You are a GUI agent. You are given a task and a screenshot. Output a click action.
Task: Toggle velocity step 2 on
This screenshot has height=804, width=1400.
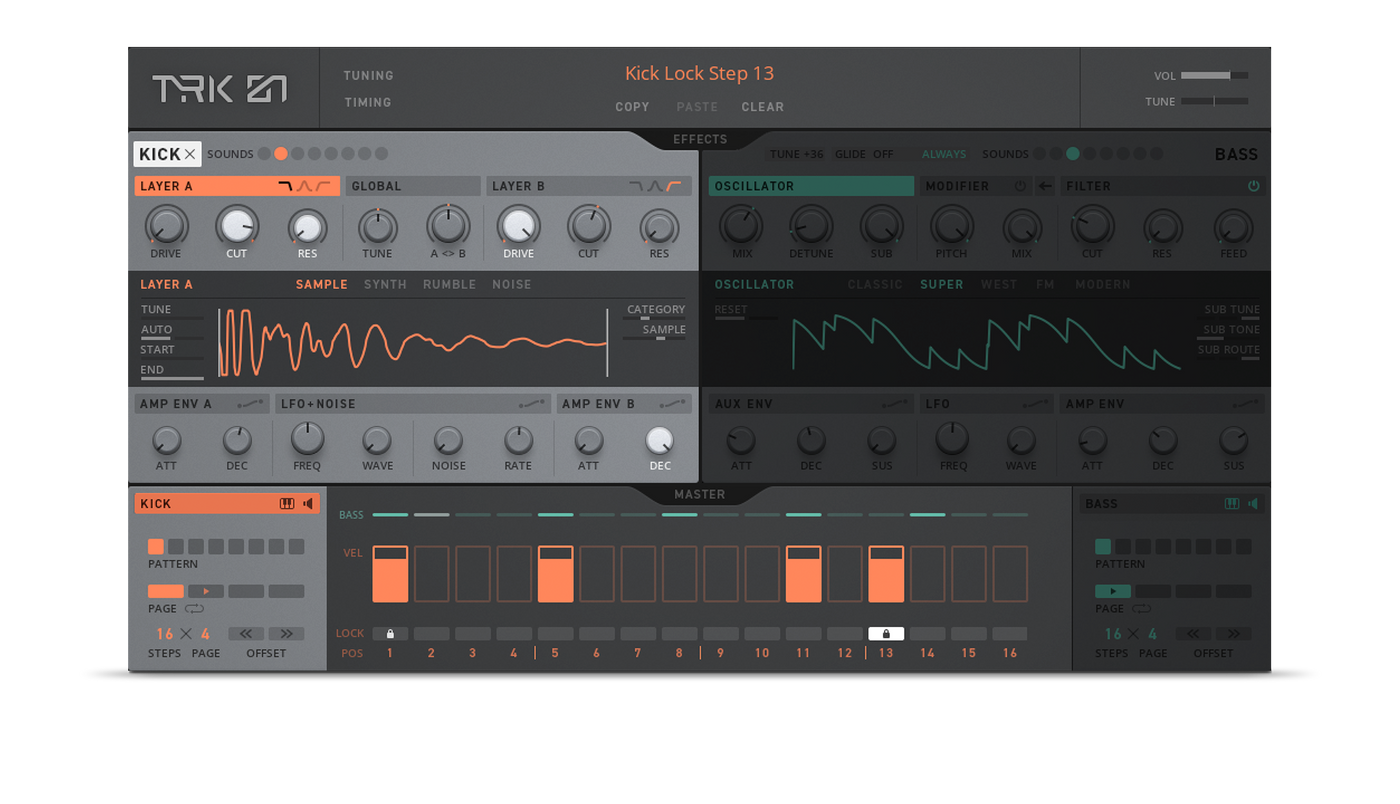(432, 574)
